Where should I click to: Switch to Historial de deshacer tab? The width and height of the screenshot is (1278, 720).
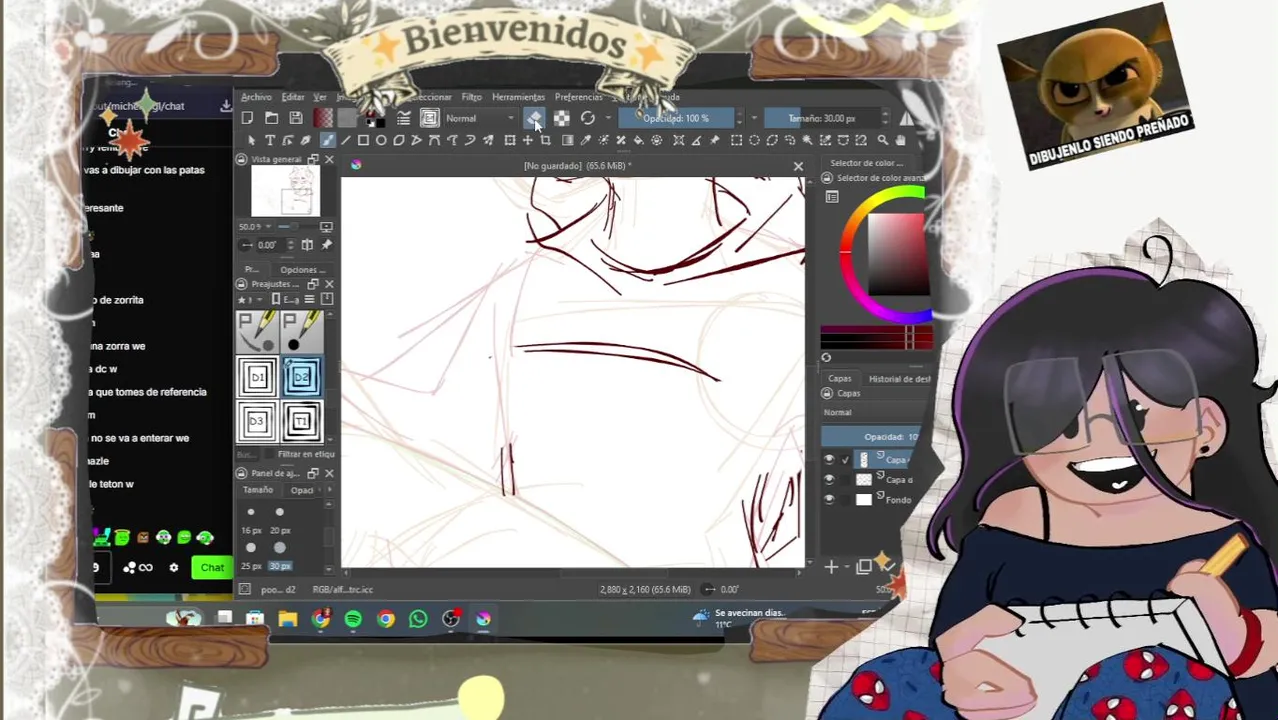[899, 379]
